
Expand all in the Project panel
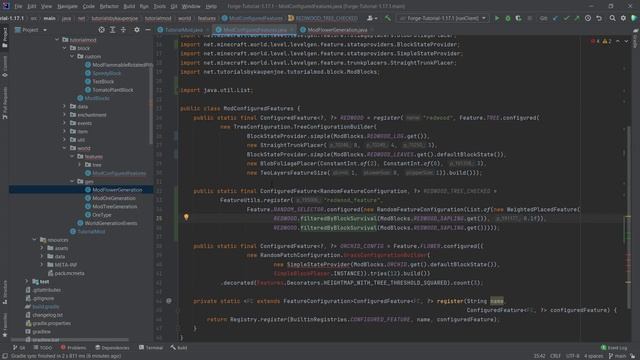tap(112, 30)
